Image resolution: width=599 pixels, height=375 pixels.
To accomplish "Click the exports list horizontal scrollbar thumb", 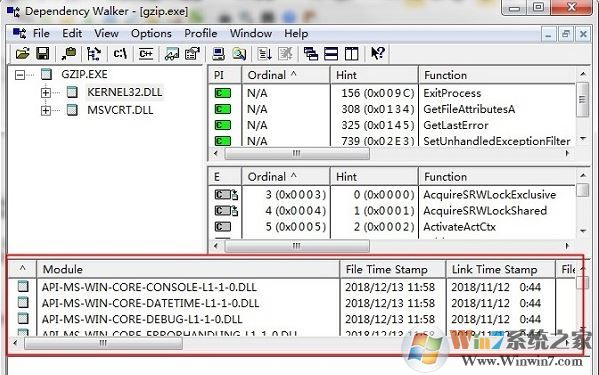I will (297, 246).
